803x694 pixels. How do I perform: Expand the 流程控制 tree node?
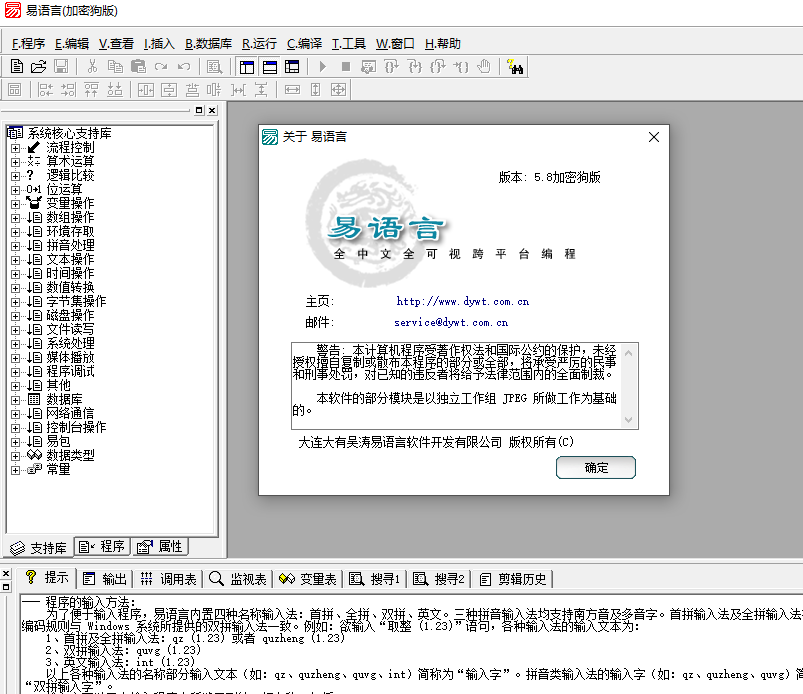[15, 148]
